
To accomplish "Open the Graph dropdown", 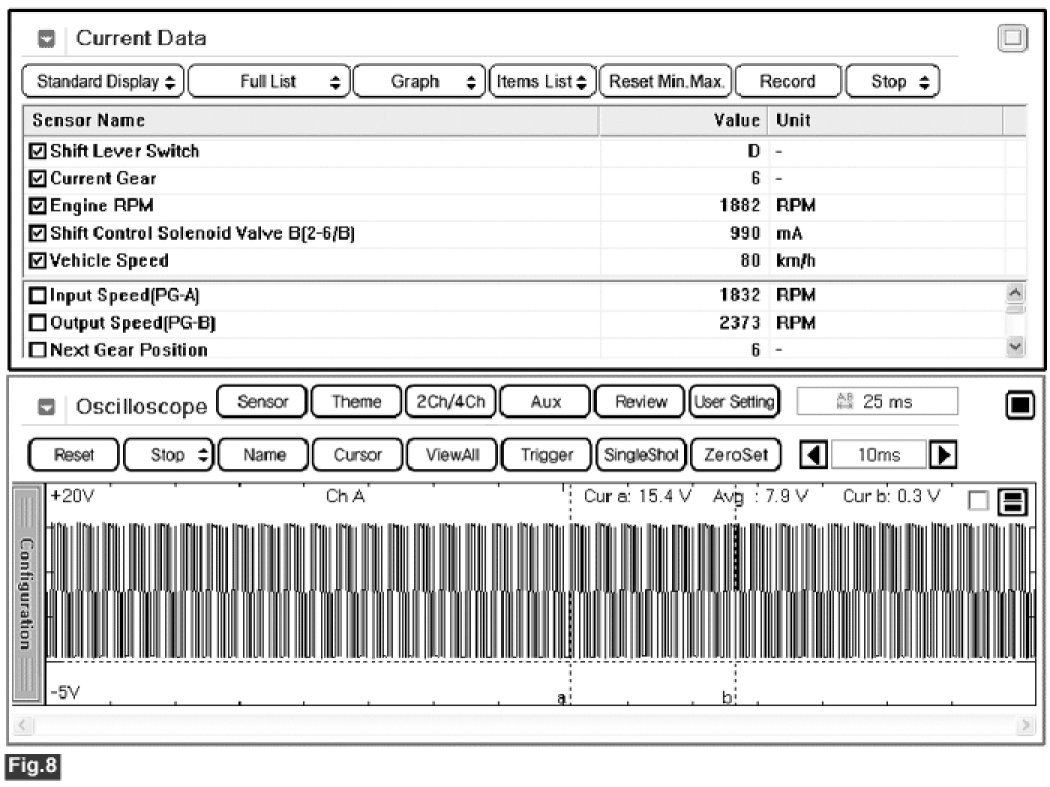I will click(418, 82).
